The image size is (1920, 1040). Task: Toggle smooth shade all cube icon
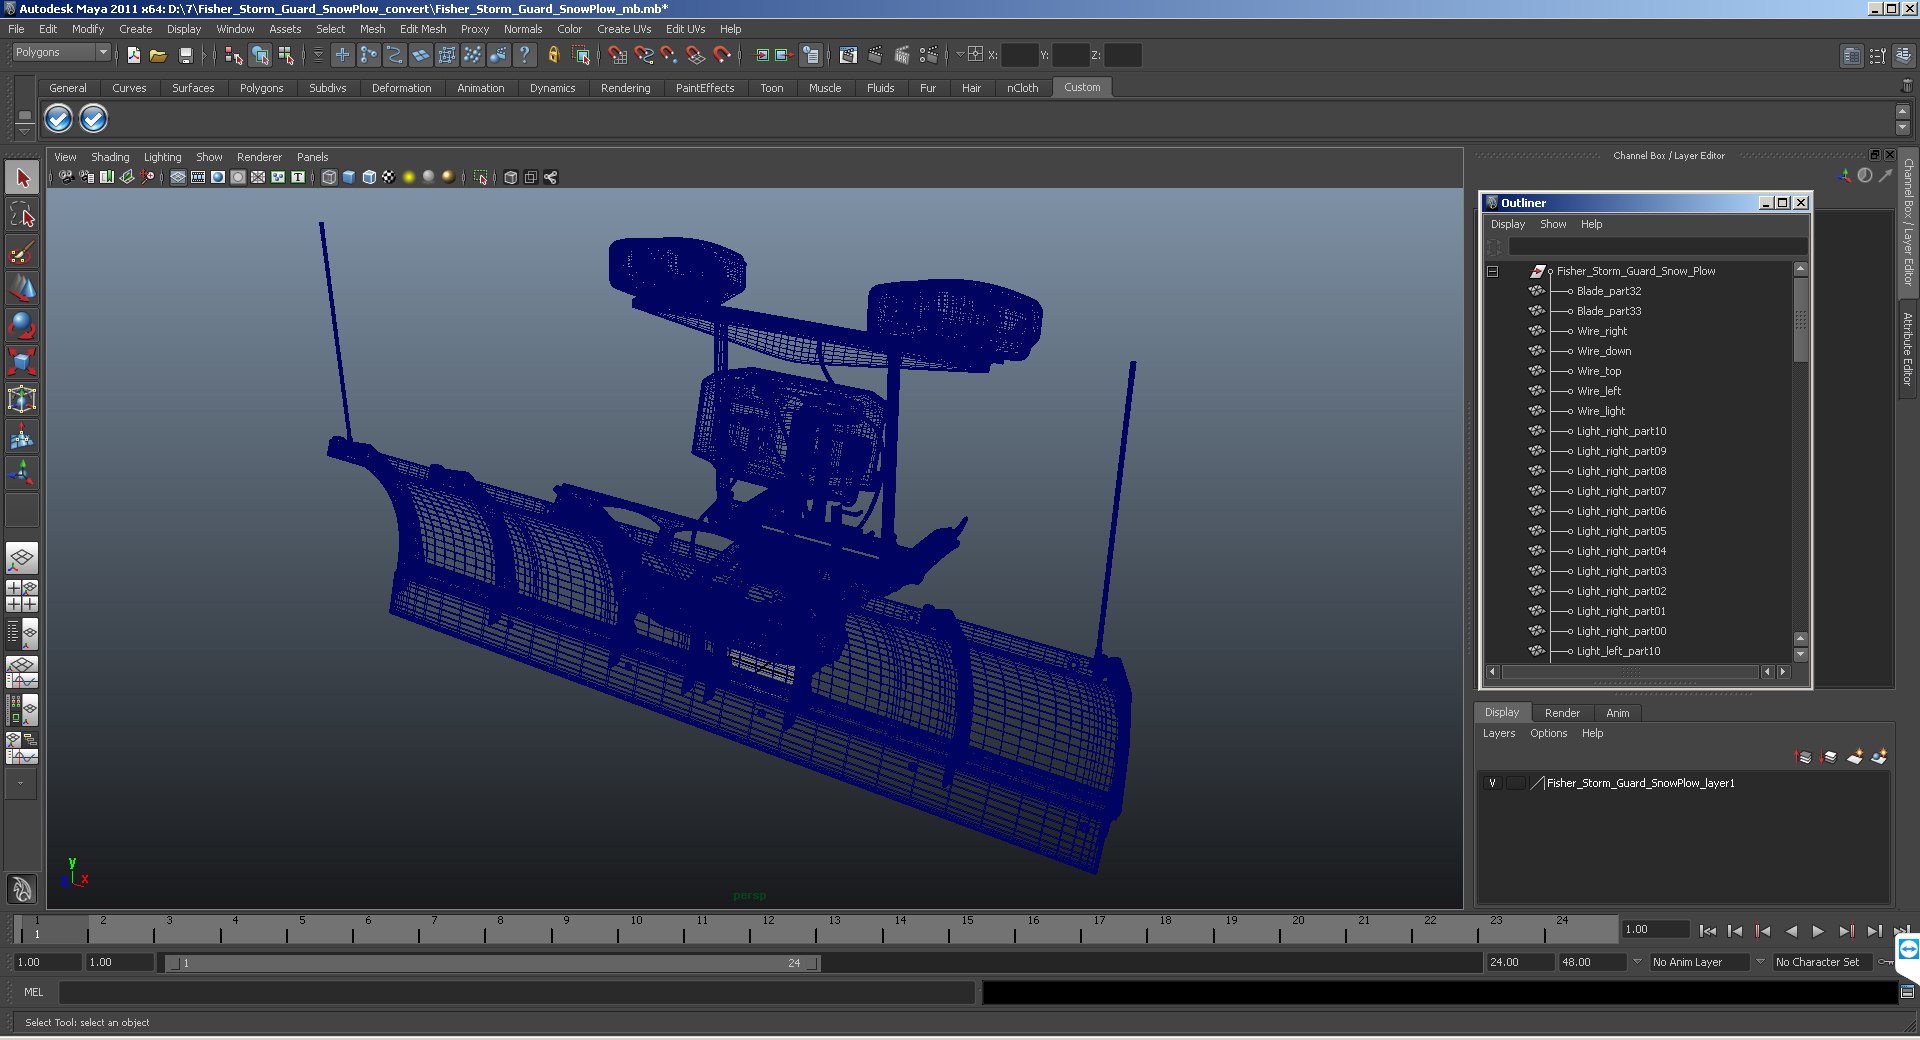349,177
